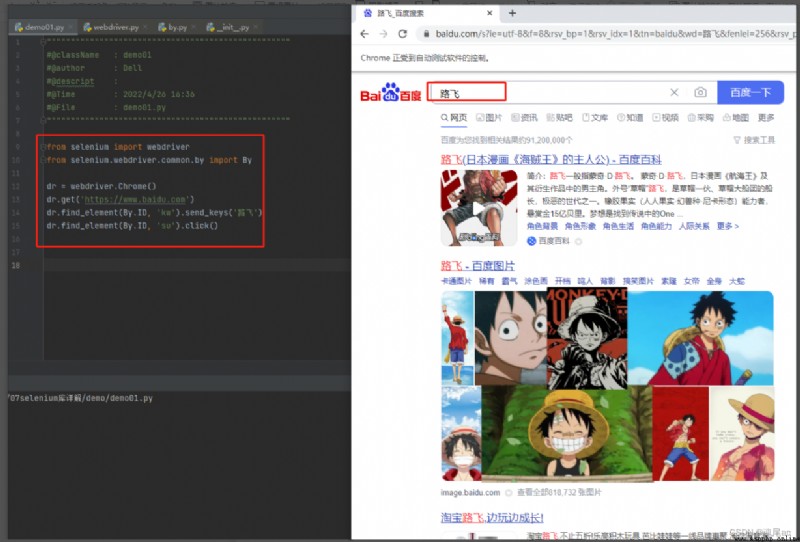Open the 角色形象 sub-link
This screenshot has height=542, width=800.
[x=581, y=226]
